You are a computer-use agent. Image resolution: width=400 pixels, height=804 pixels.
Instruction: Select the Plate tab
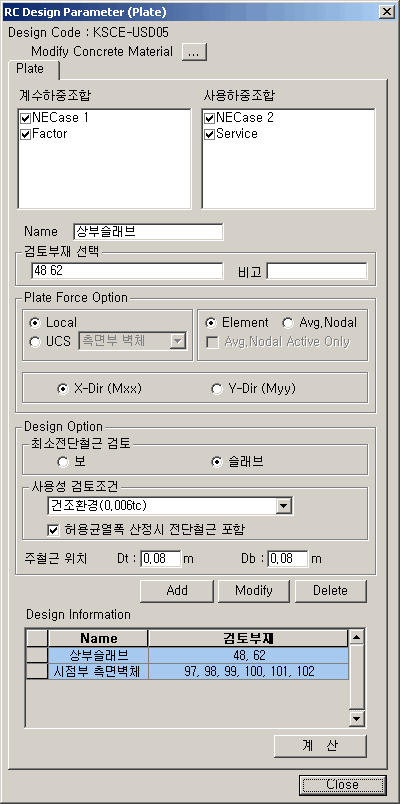click(x=31, y=69)
